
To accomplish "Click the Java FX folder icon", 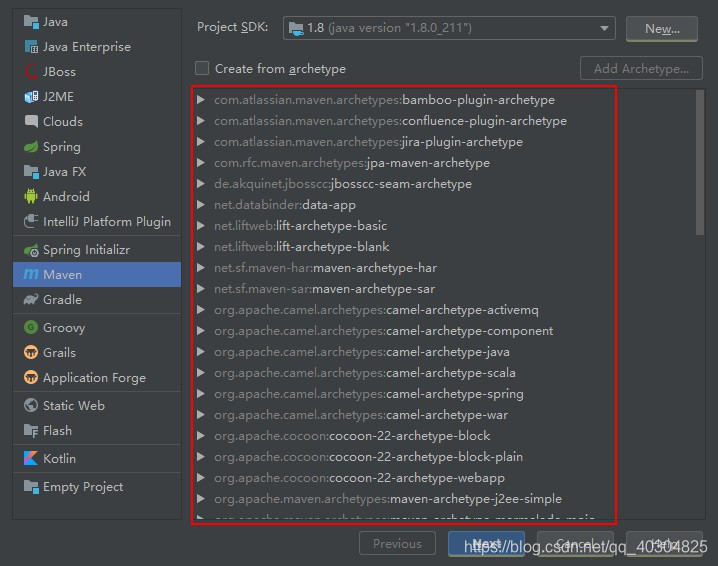I will (31, 172).
